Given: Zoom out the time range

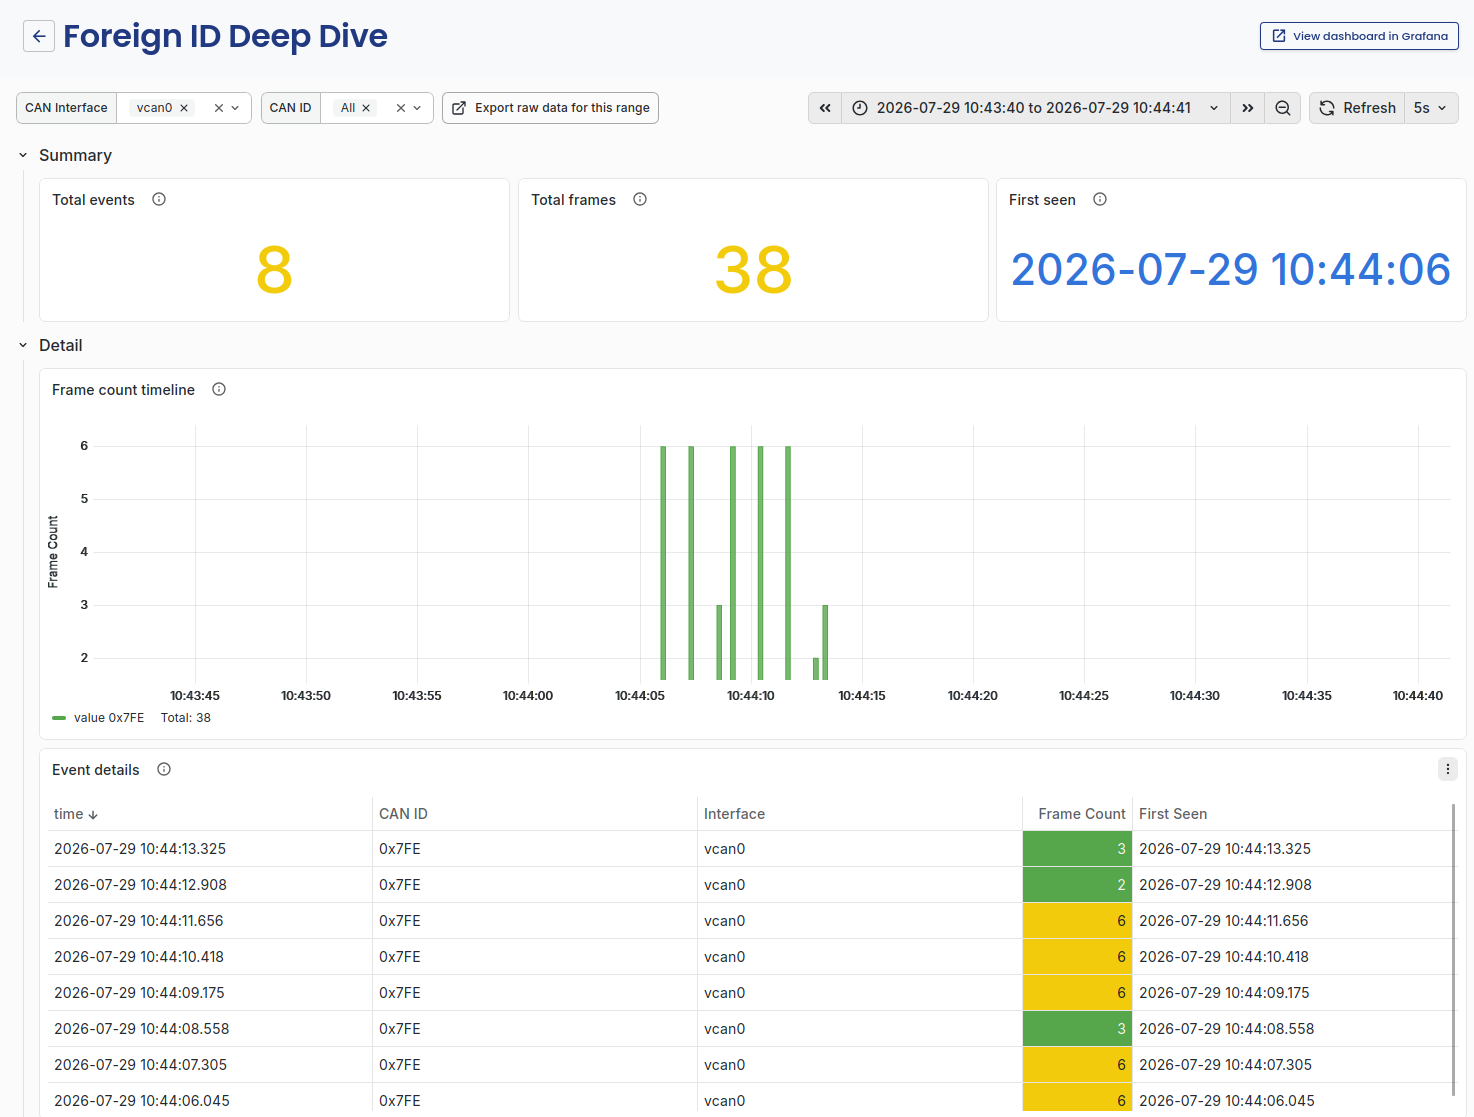Looking at the screenshot, I should (x=1282, y=108).
